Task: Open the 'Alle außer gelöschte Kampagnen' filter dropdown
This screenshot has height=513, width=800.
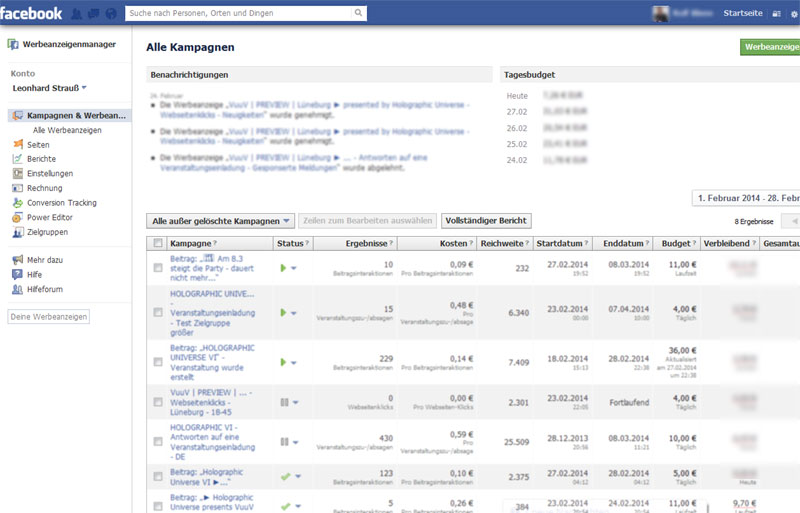Action: (x=220, y=221)
